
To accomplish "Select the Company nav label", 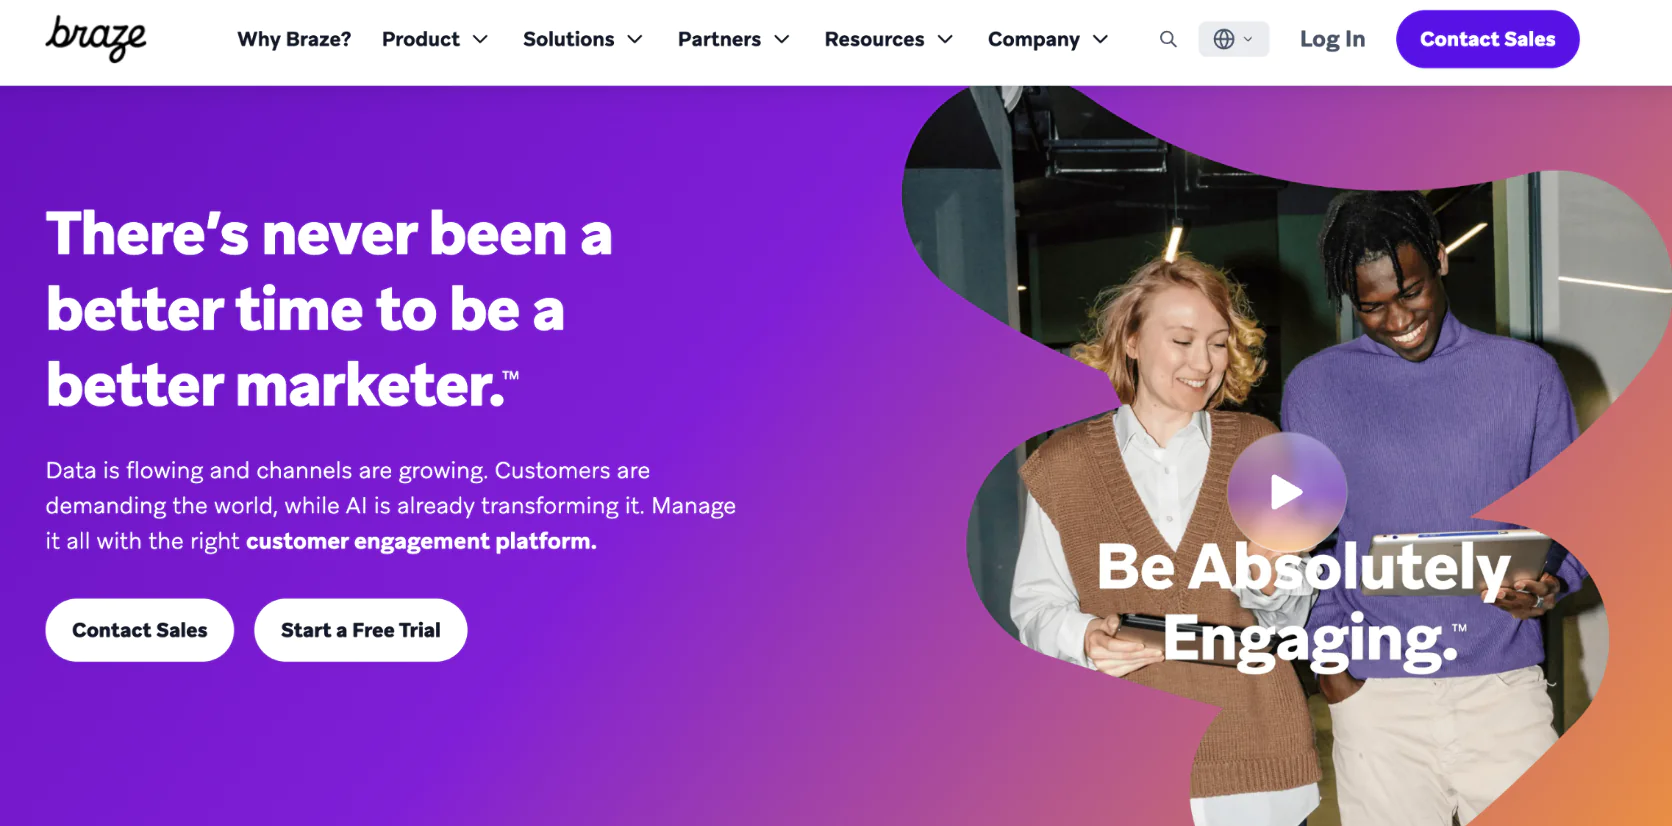I will [1034, 39].
